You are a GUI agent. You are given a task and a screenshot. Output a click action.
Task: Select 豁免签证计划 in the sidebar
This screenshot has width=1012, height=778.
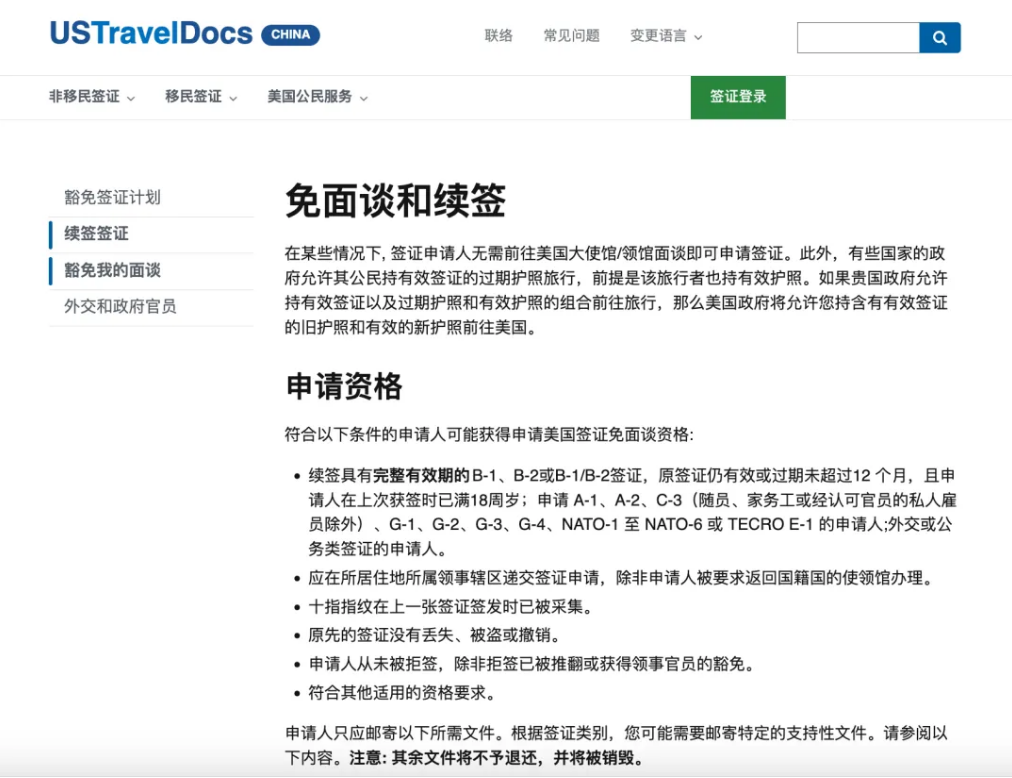112,197
